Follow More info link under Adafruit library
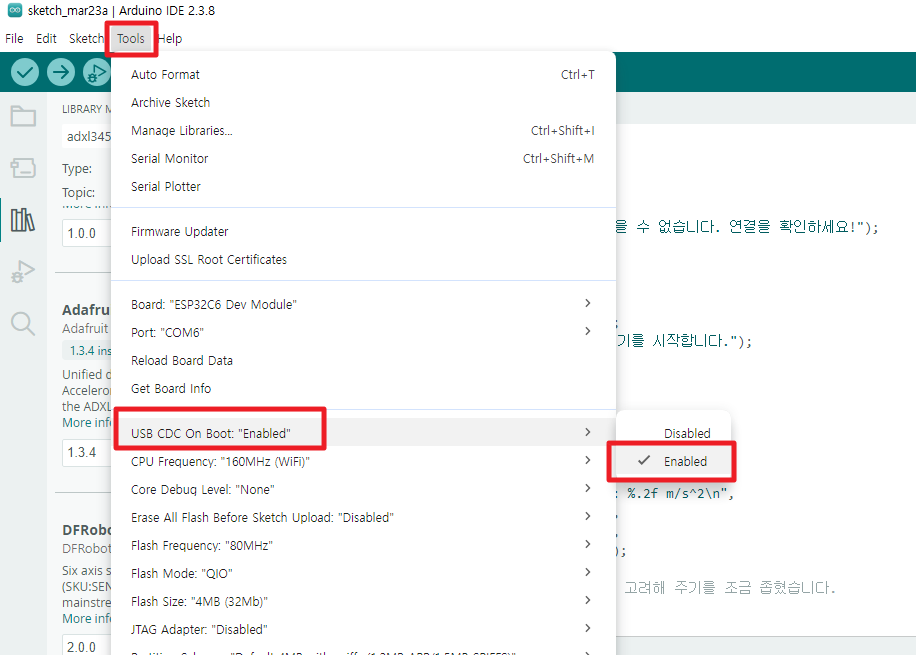This screenshot has width=916, height=655. pos(86,422)
